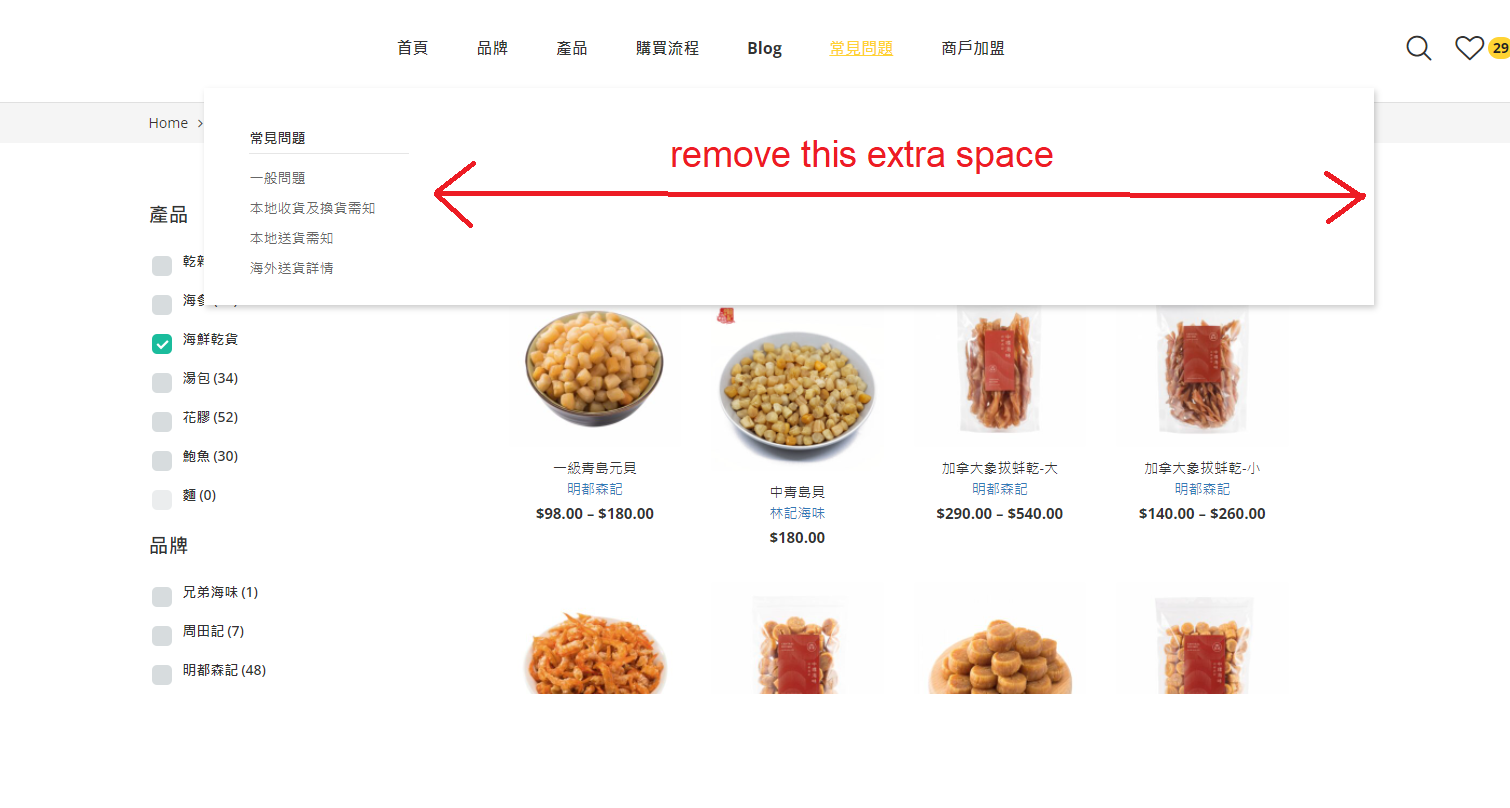1510x808 pixels.
Task: Tick the 鮑魚 (30) checkbox
Action: point(162,461)
